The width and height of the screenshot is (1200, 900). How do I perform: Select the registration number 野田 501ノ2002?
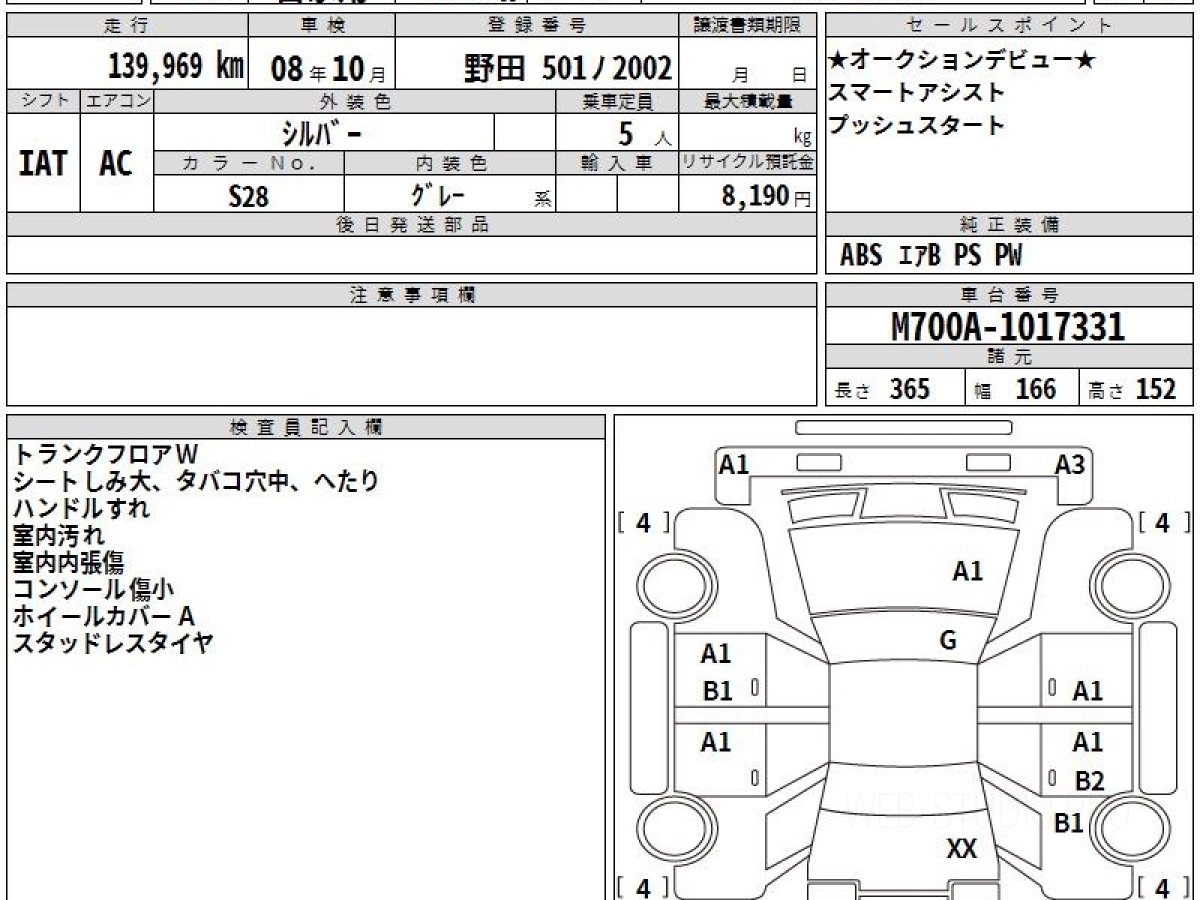click(x=567, y=68)
